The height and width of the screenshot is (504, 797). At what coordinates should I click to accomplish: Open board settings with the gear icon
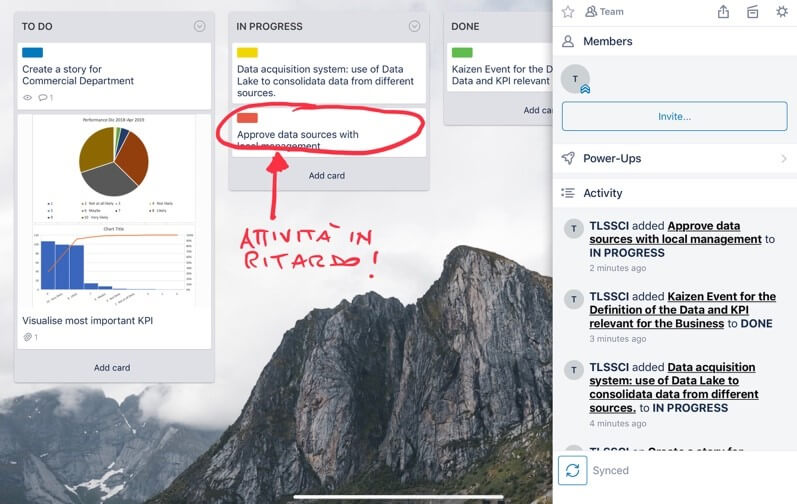782,12
